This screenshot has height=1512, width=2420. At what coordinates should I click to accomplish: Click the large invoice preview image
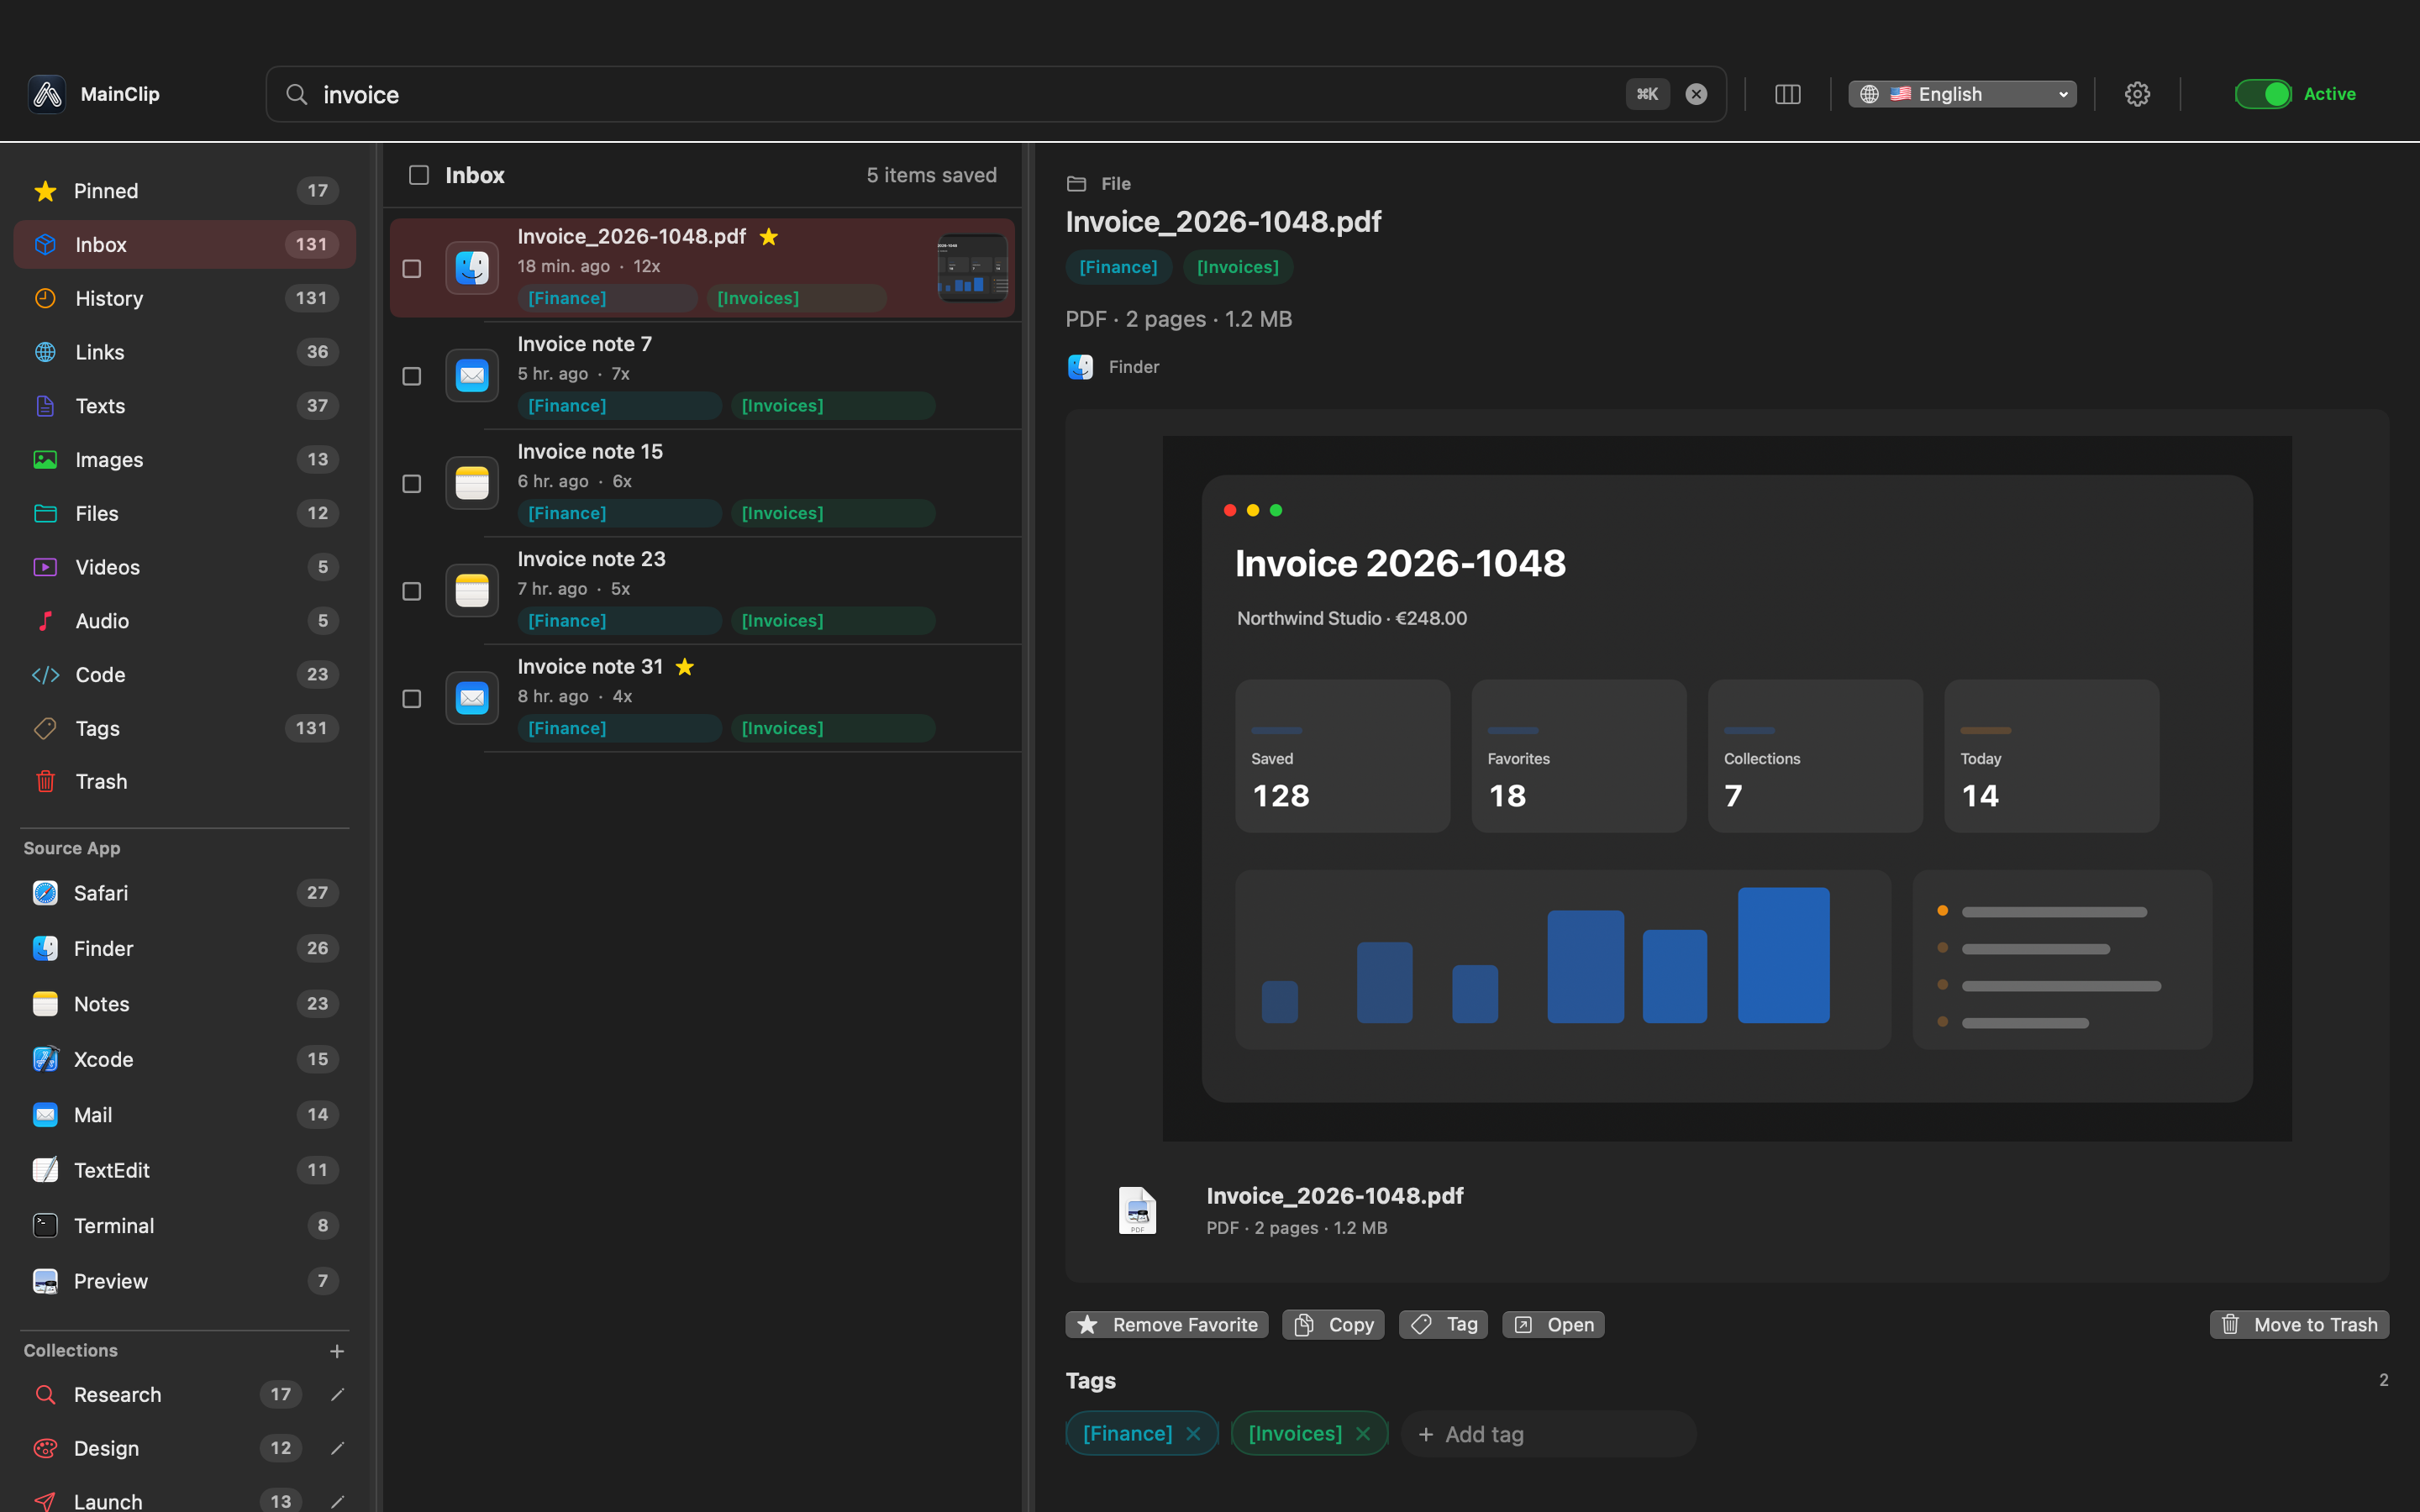pos(1727,788)
